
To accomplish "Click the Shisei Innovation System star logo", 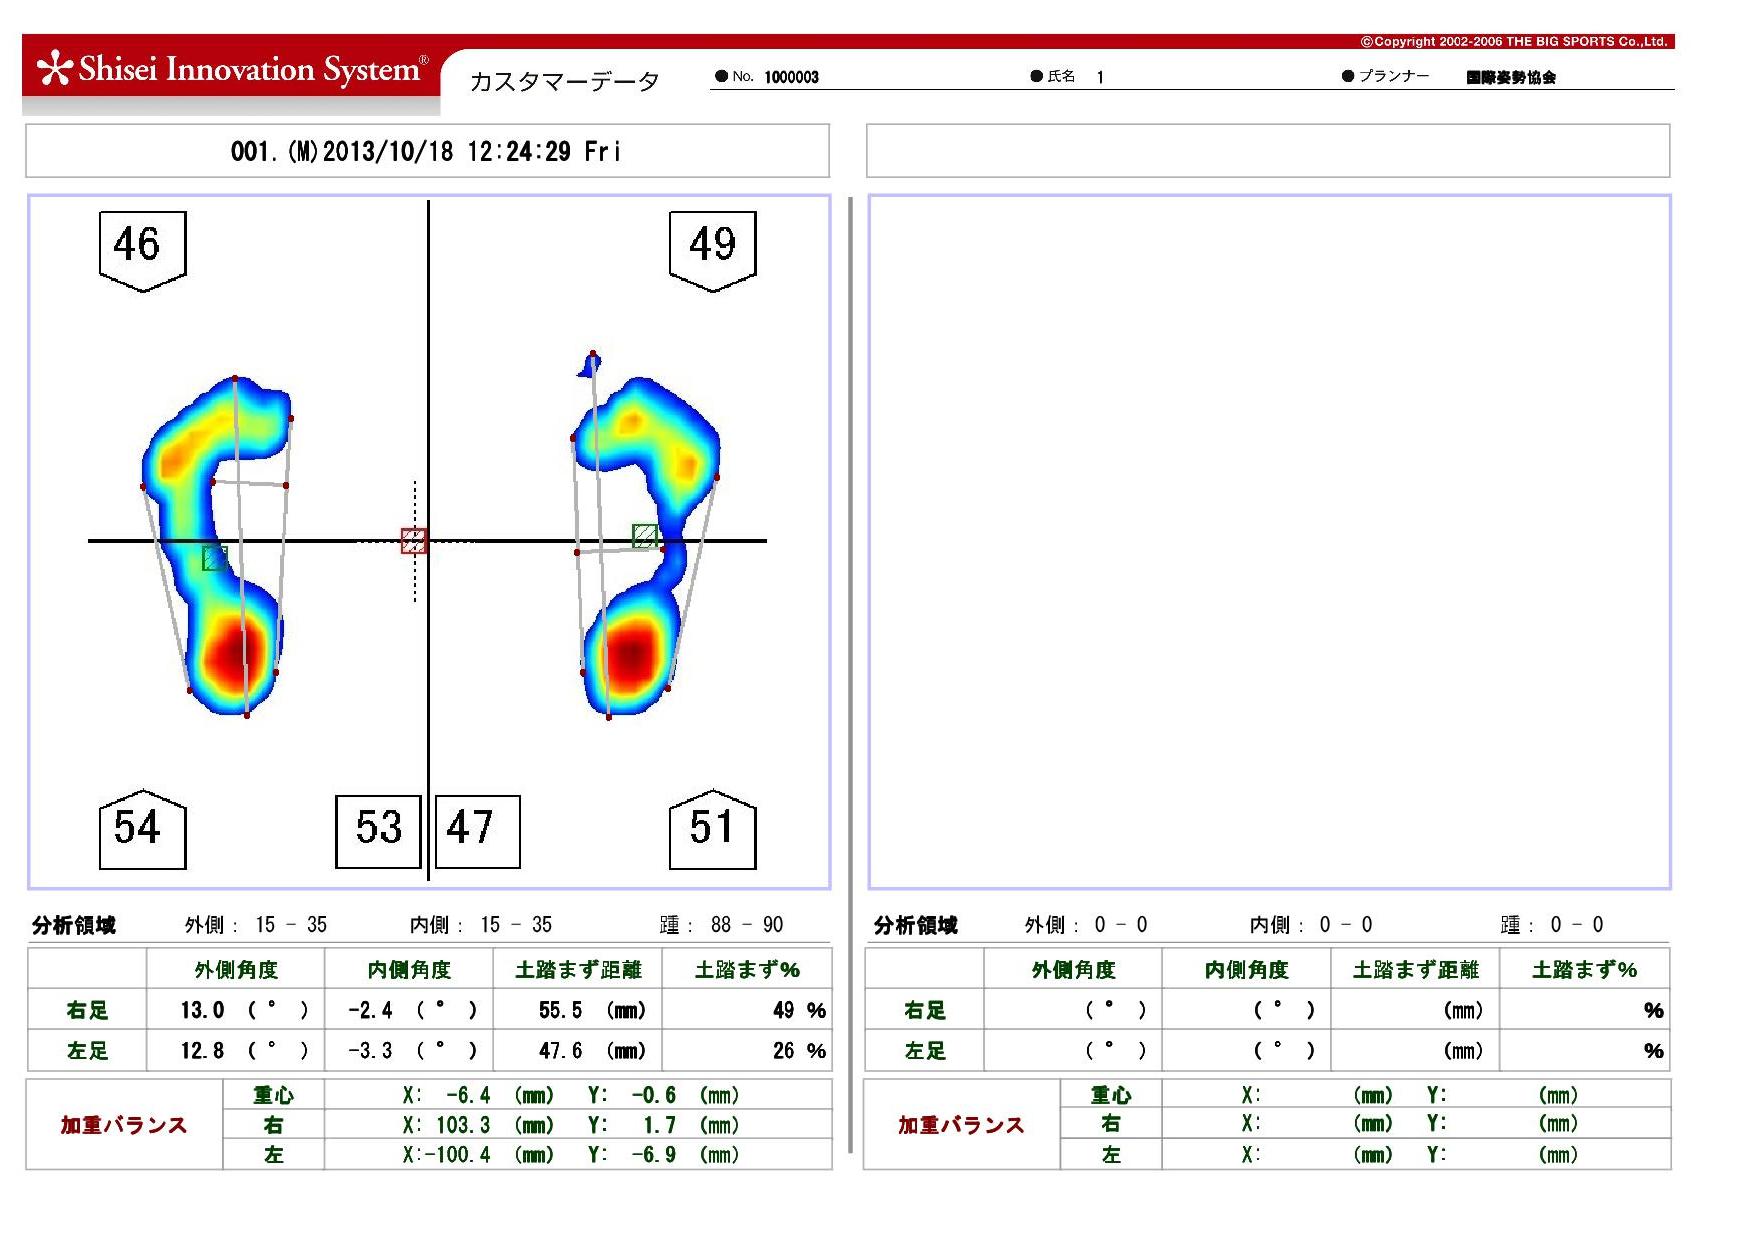I will click(55, 68).
